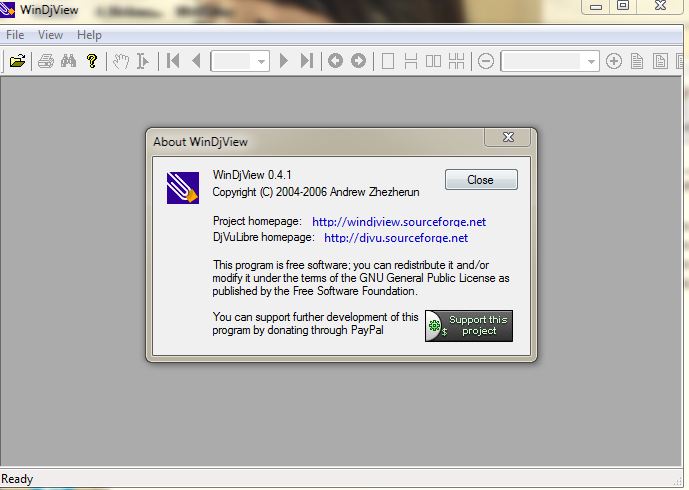Click the DjVuLibre homepage label

pyautogui.click(x=264, y=237)
